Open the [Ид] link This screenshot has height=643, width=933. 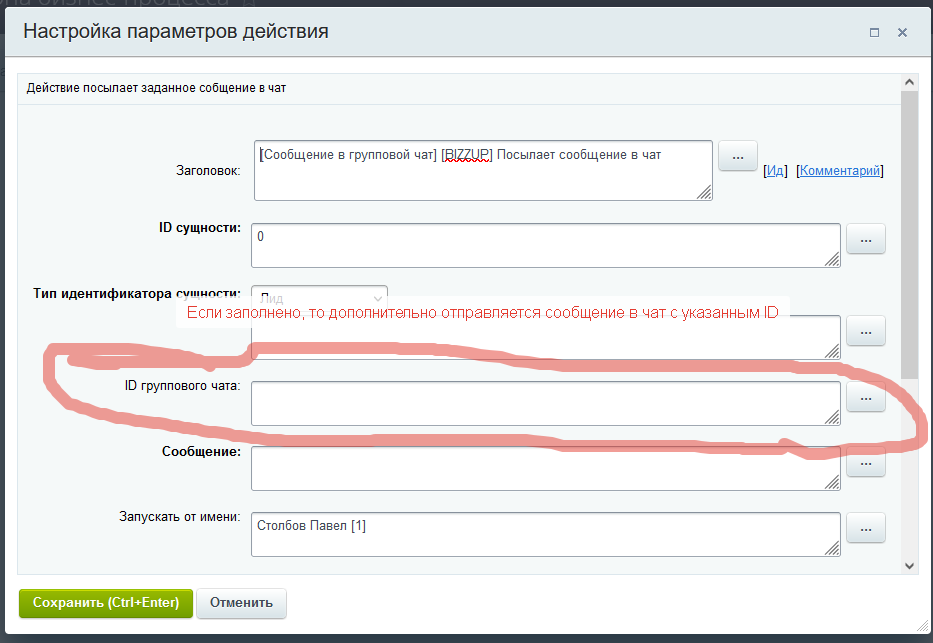[774, 171]
